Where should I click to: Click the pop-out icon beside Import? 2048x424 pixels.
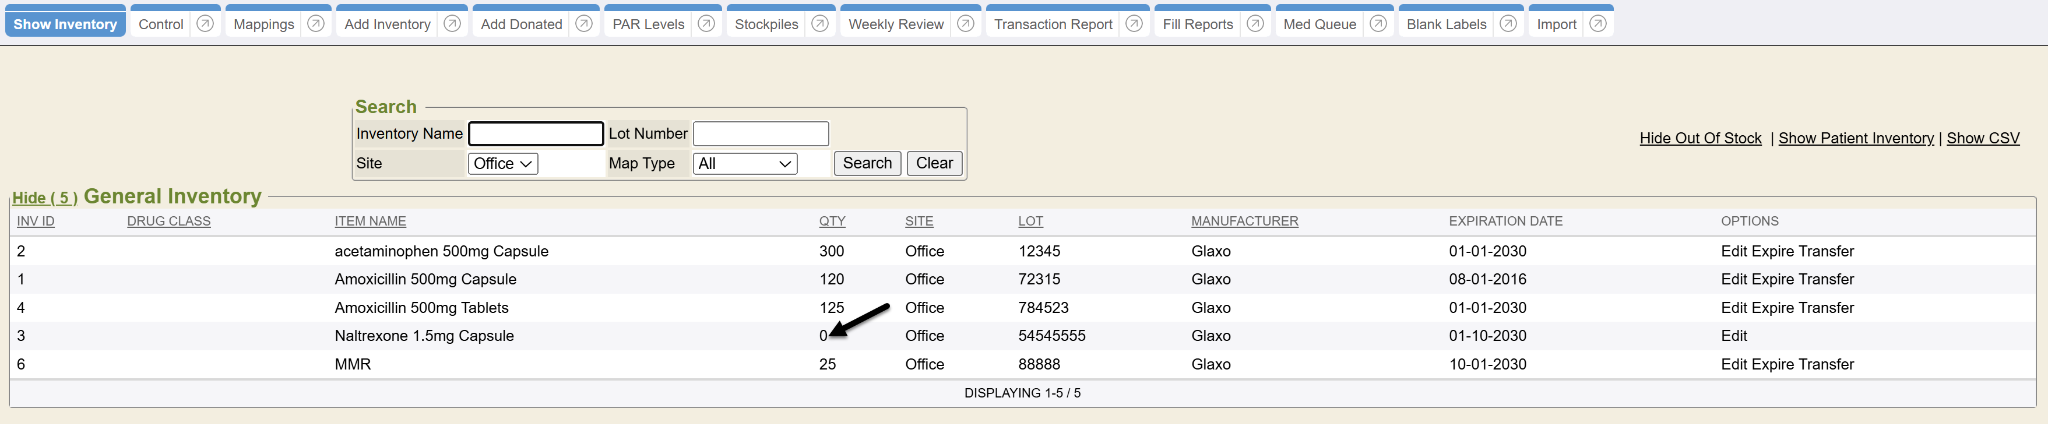click(1598, 24)
